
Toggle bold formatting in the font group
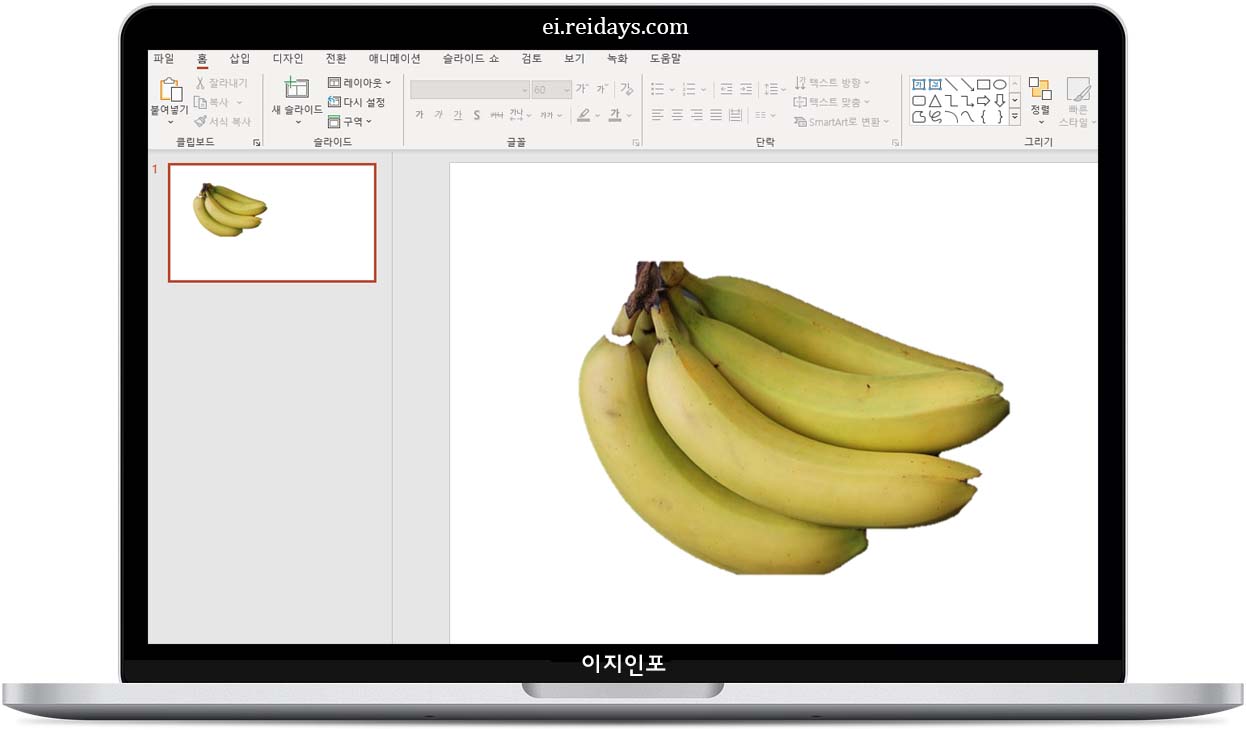(420, 115)
